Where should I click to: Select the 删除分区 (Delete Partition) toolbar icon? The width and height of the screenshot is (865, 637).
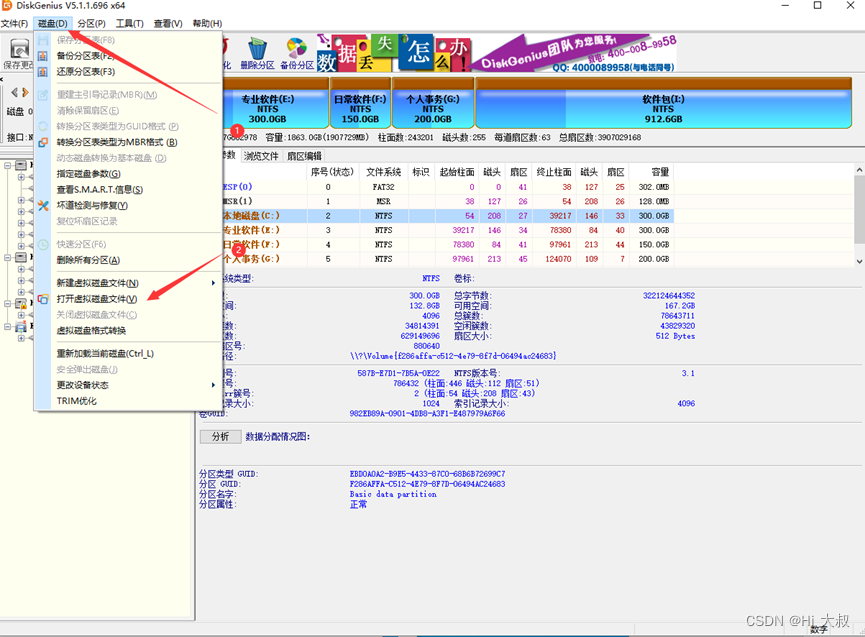pos(256,48)
